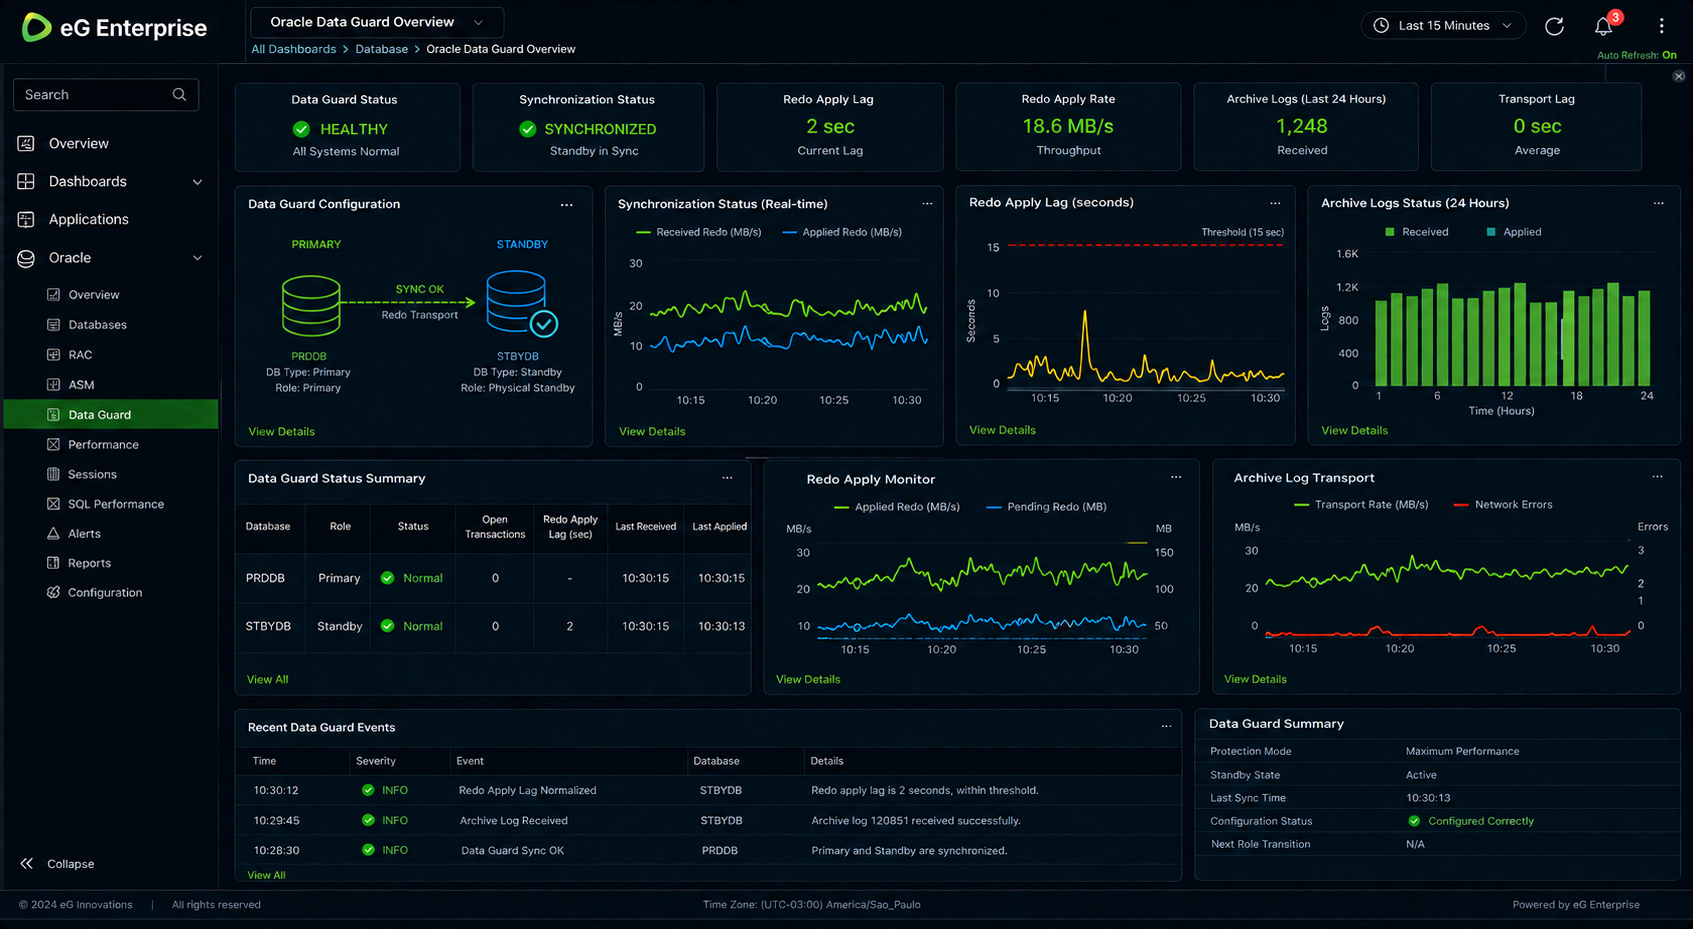Open the vertical three-dot header menu
The image size is (1693, 929).
(1662, 26)
